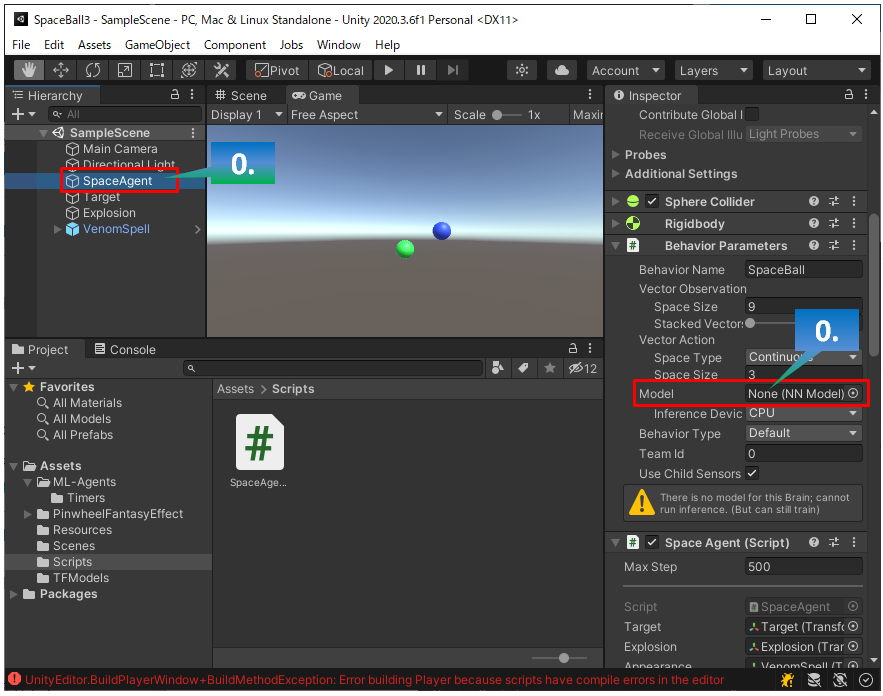The image size is (883, 696).
Task: Open Layers dropdown
Action: [x=713, y=70]
